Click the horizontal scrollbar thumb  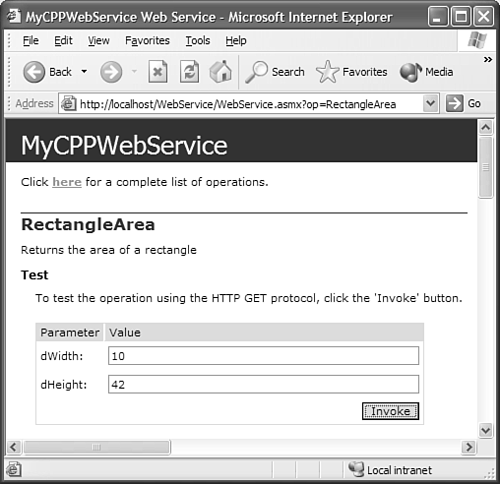coord(97,447)
